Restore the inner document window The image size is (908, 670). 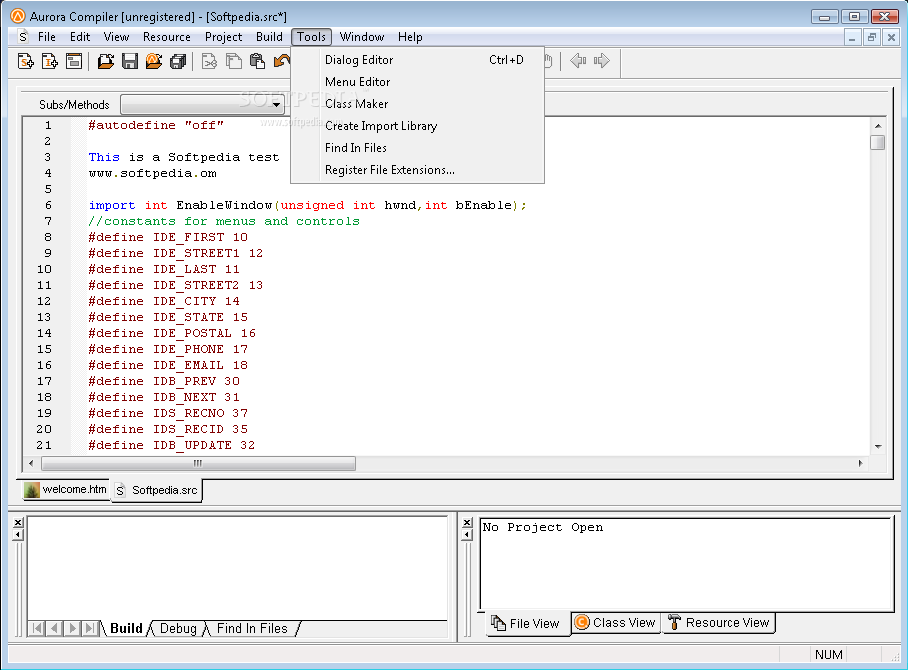pyautogui.click(x=872, y=38)
